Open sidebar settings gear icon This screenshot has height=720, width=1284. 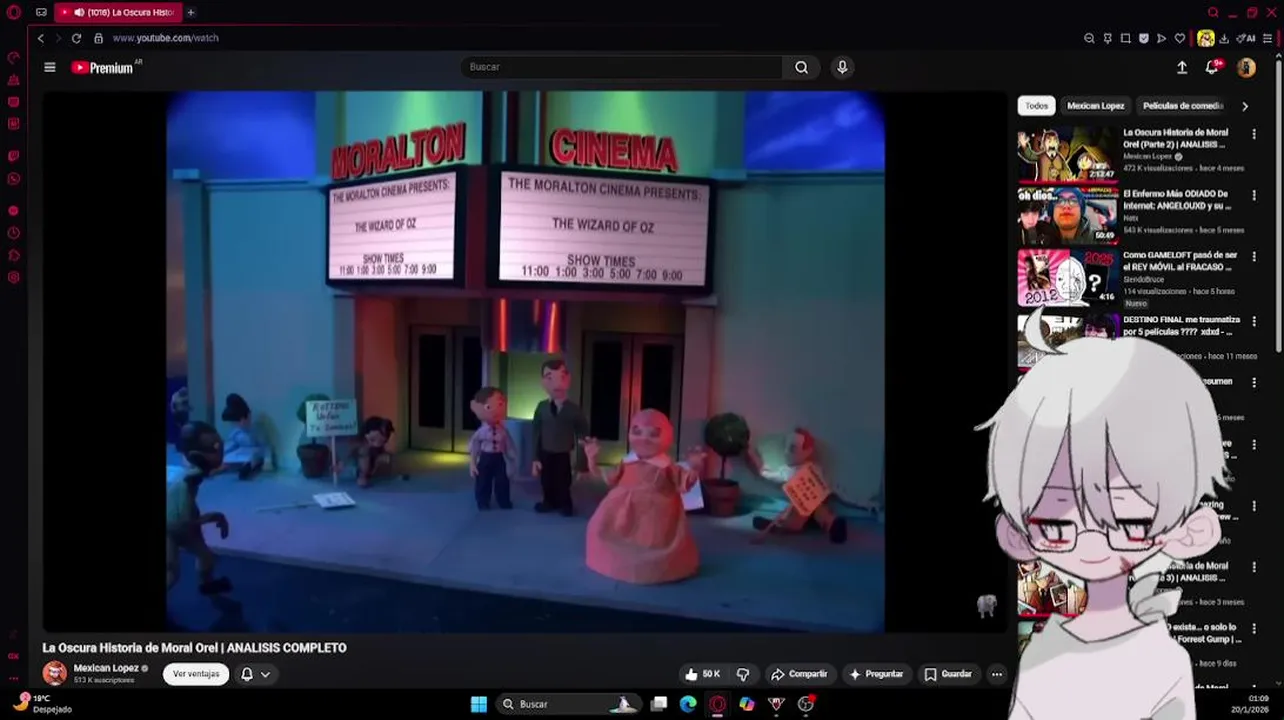pyautogui.click(x=14, y=277)
